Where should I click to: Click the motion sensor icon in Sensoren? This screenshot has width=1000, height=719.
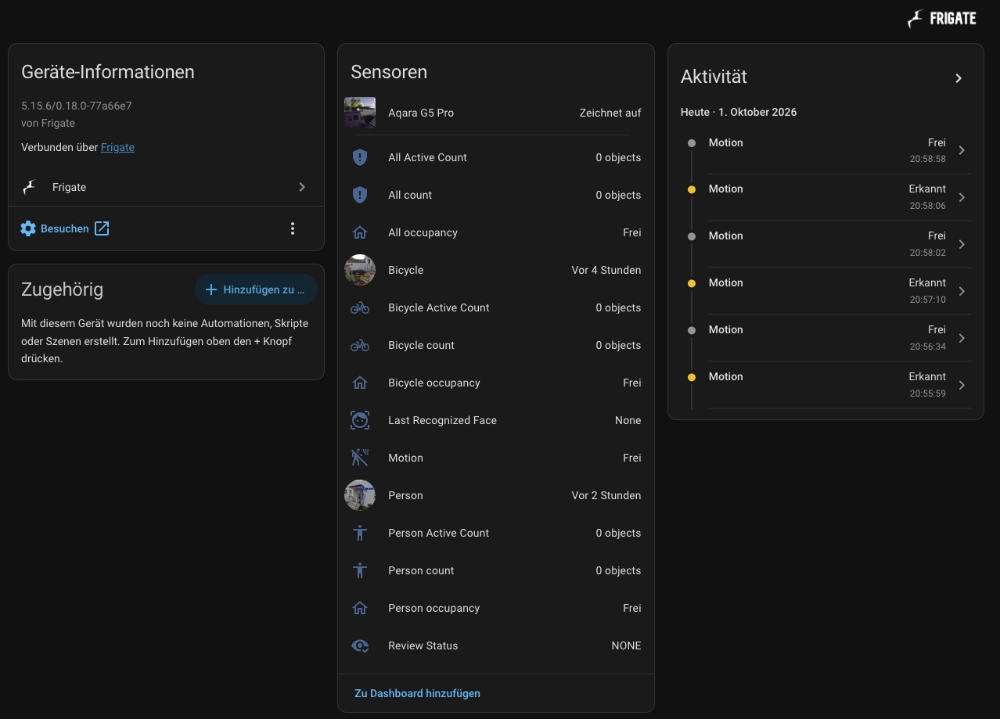(x=360, y=457)
